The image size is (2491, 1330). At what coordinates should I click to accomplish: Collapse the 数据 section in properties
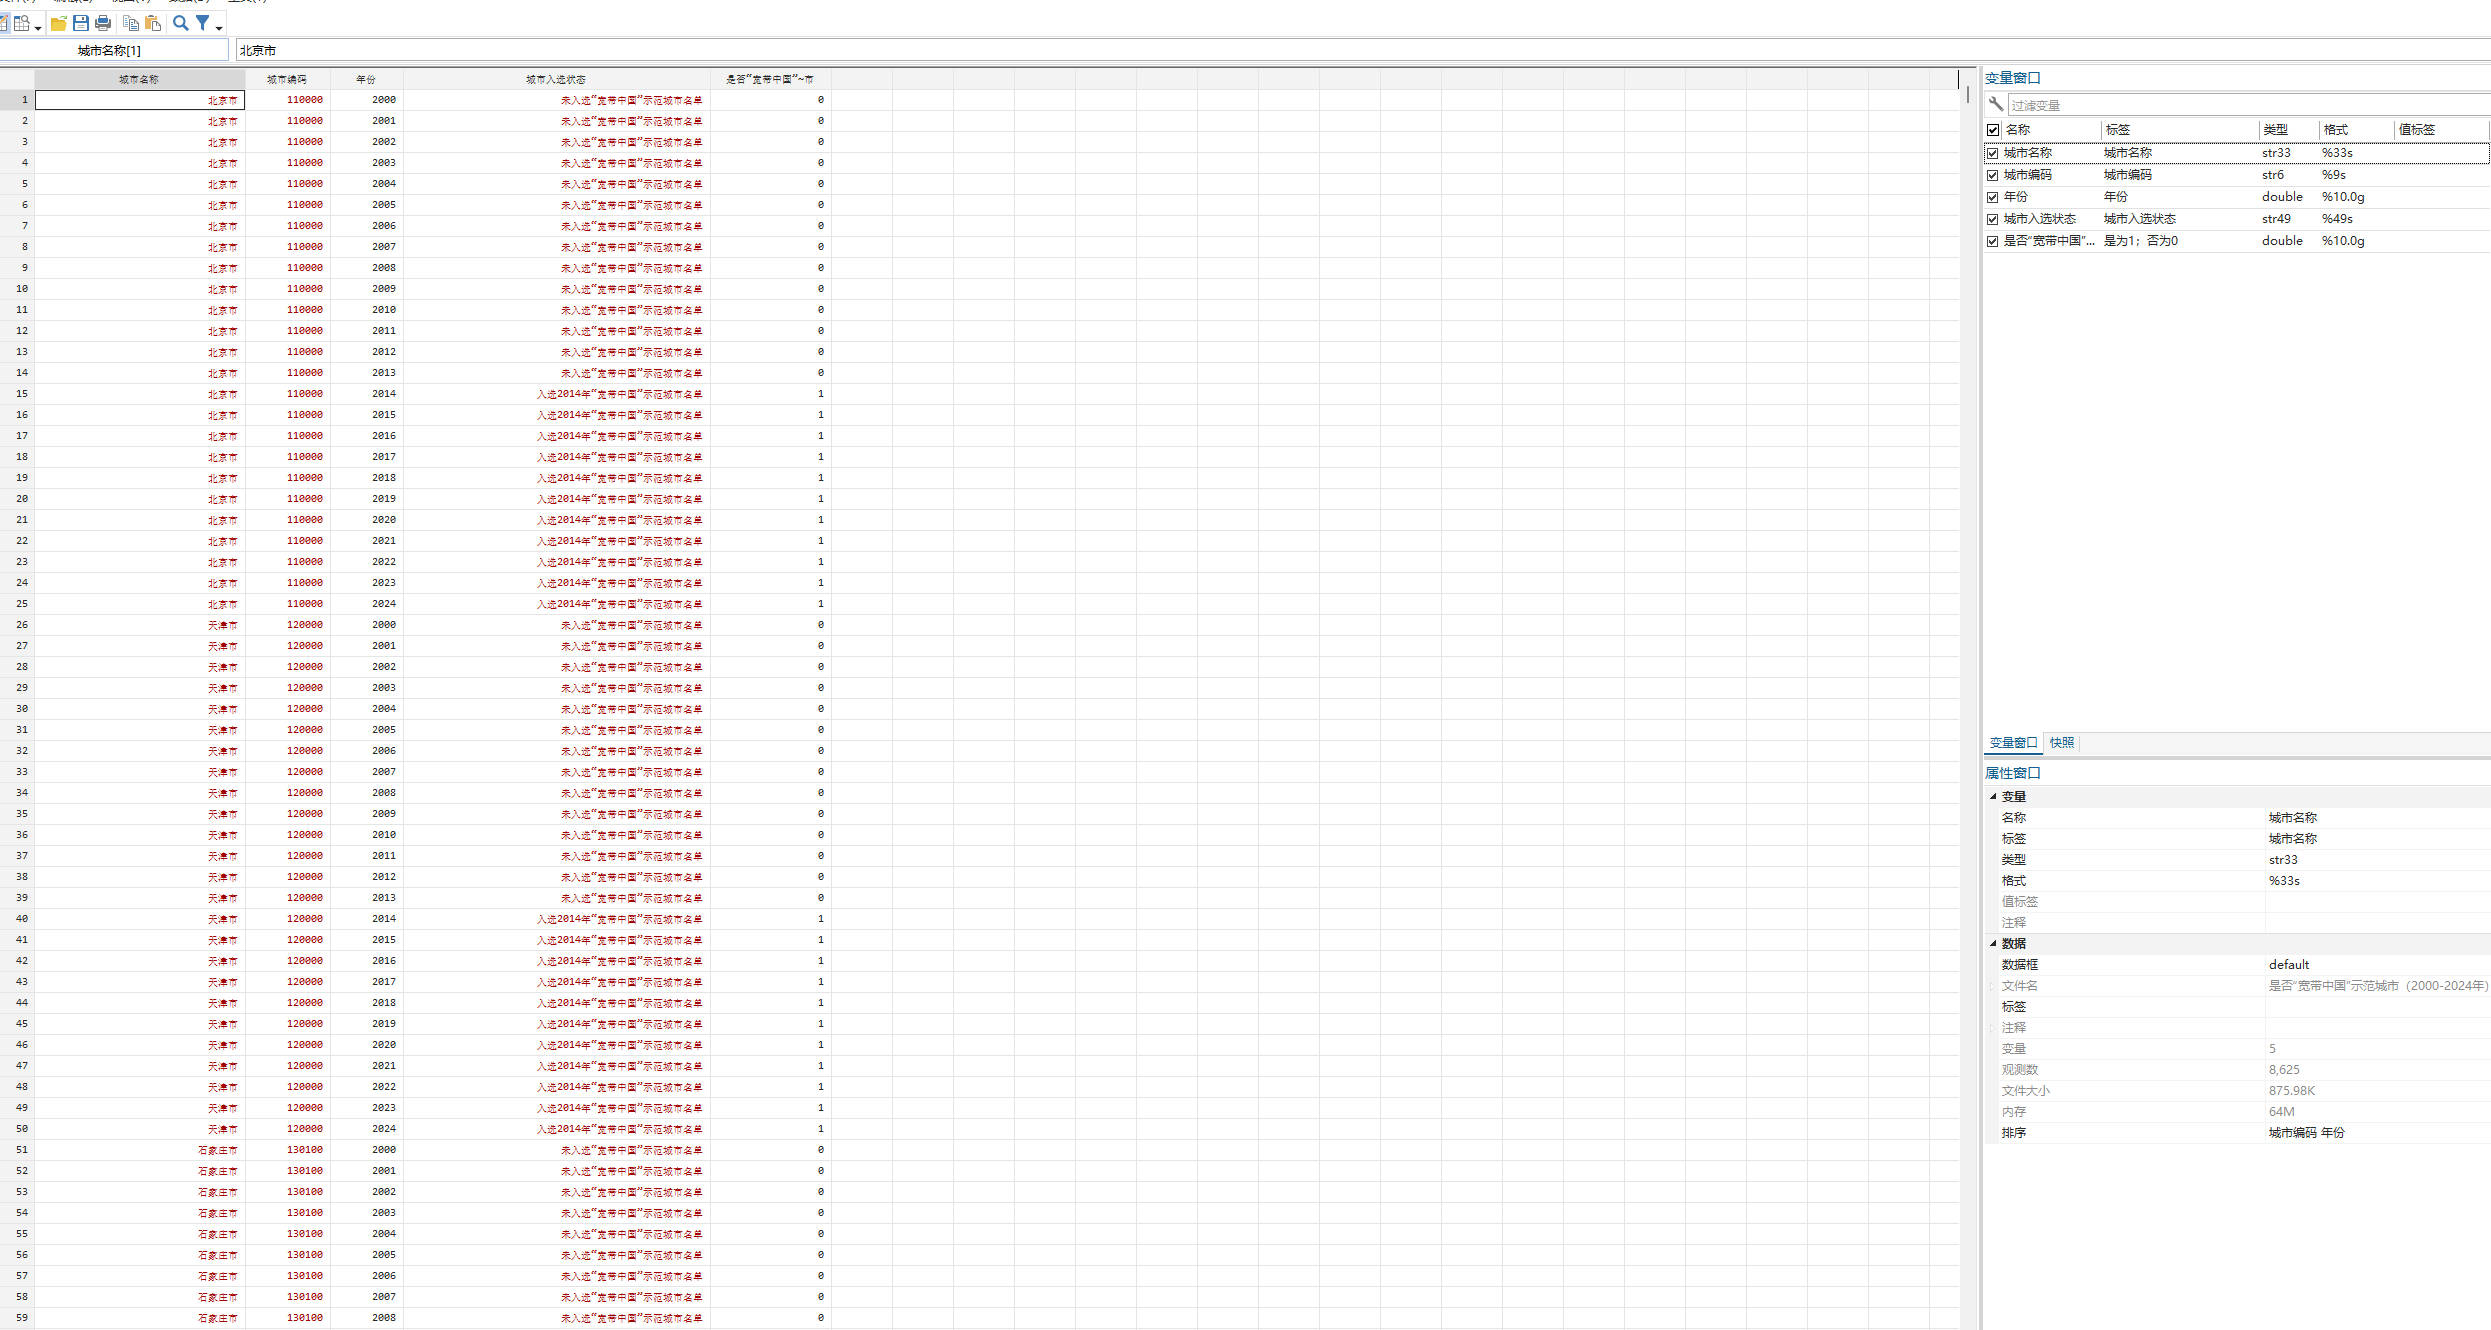[x=1993, y=943]
